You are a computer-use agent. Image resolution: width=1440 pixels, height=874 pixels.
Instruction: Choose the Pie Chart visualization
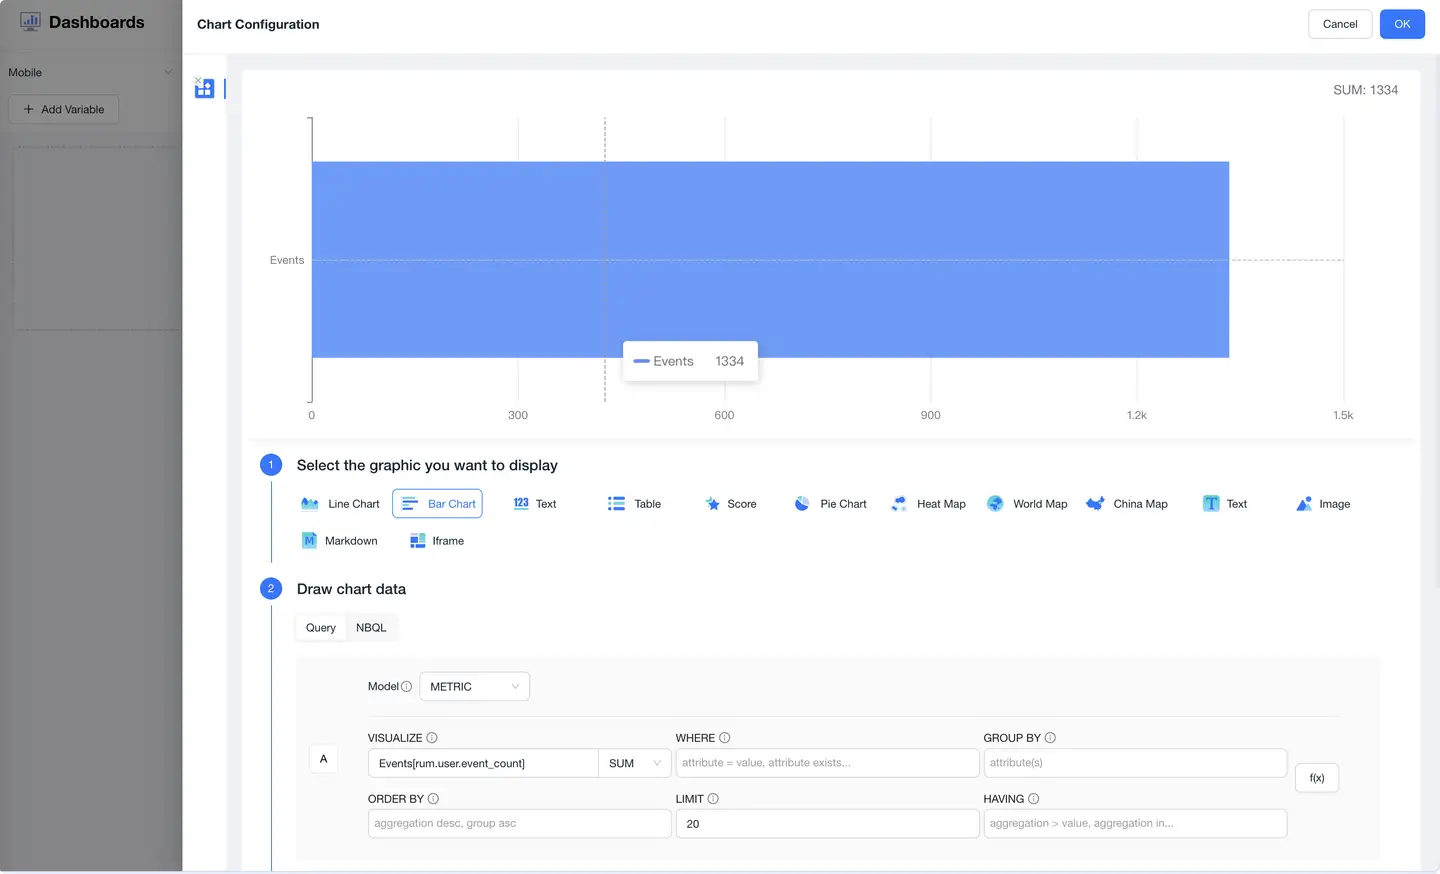(x=830, y=504)
